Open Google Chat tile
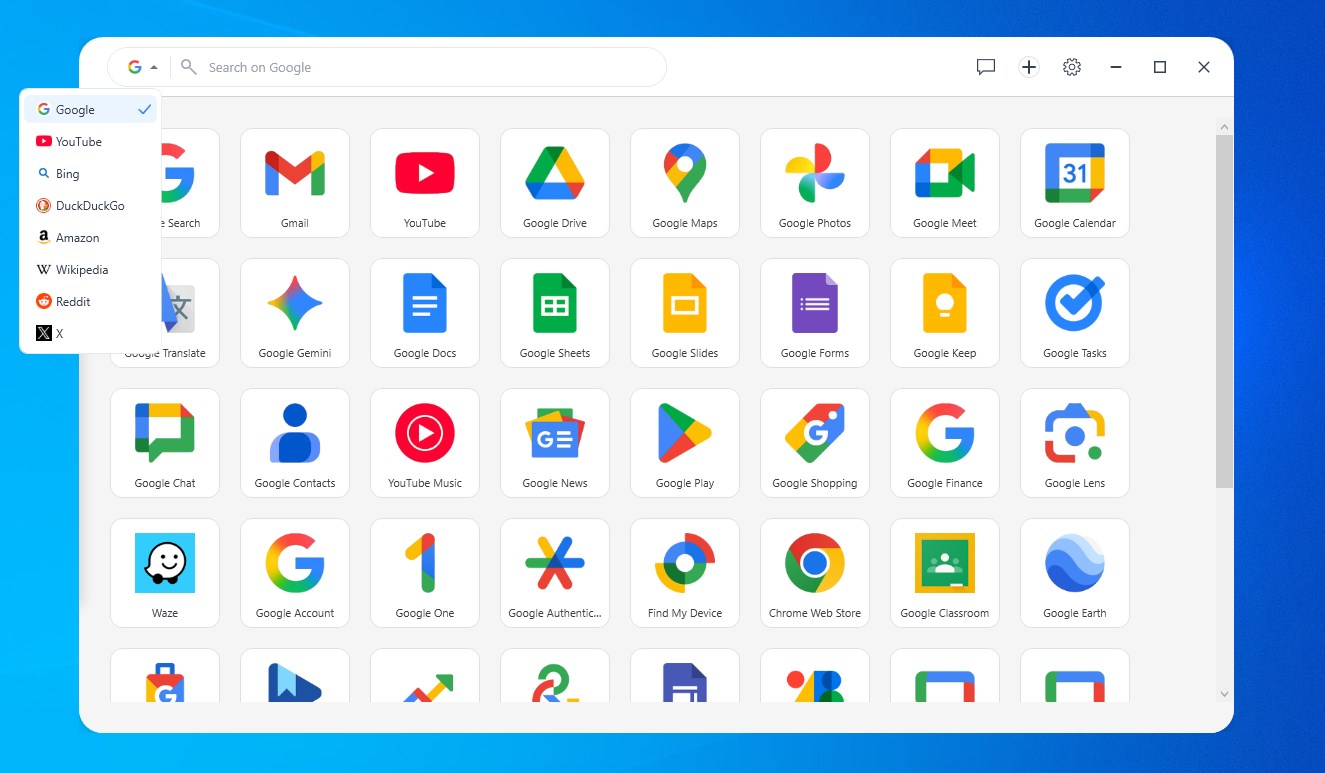Viewport: 1325px width, 773px height. pos(165,443)
